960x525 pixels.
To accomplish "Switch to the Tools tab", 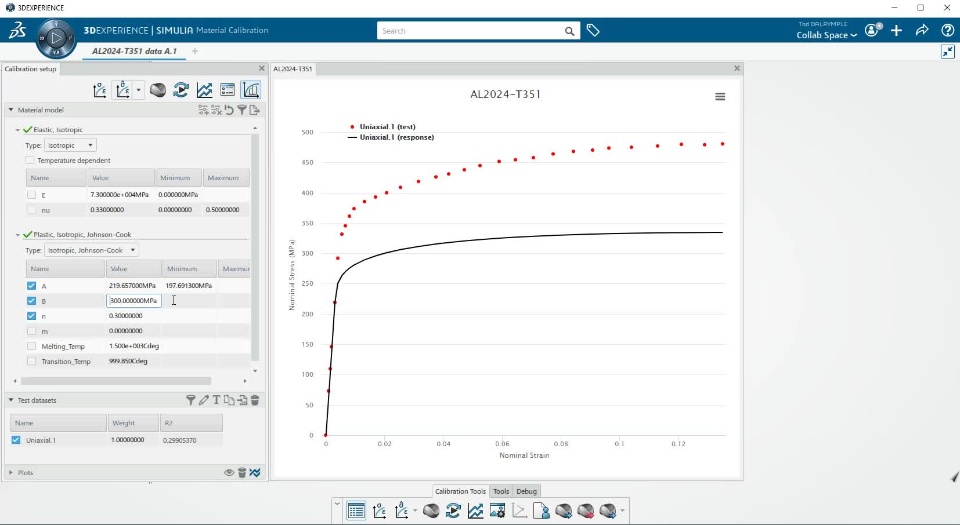I will tap(501, 491).
